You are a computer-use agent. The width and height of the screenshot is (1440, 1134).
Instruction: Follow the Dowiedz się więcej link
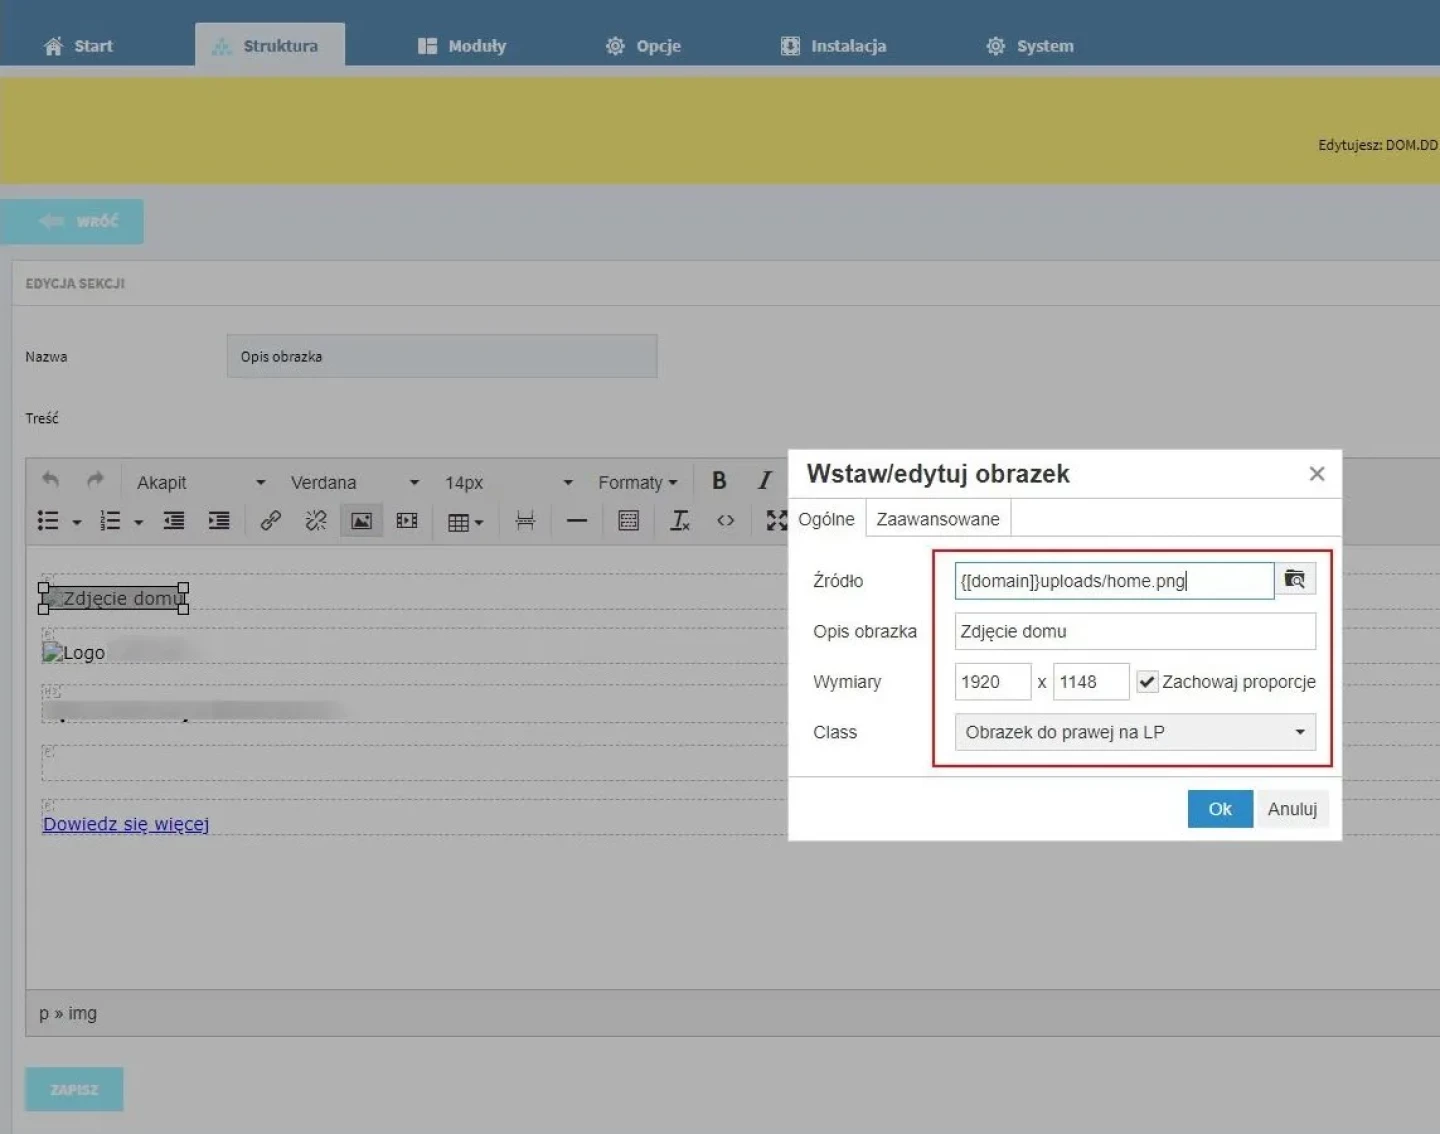[126, 824]
